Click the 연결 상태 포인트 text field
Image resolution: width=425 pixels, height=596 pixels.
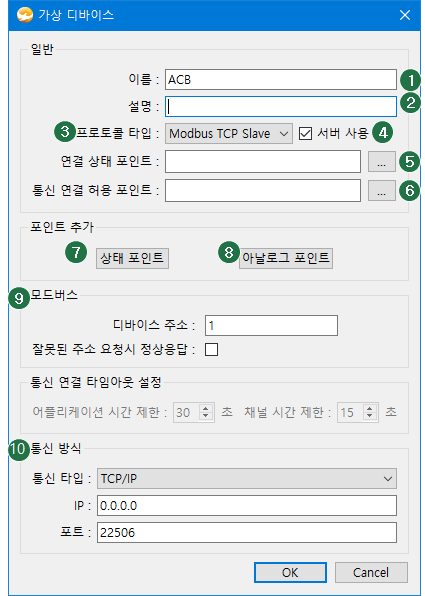(263, 162)
